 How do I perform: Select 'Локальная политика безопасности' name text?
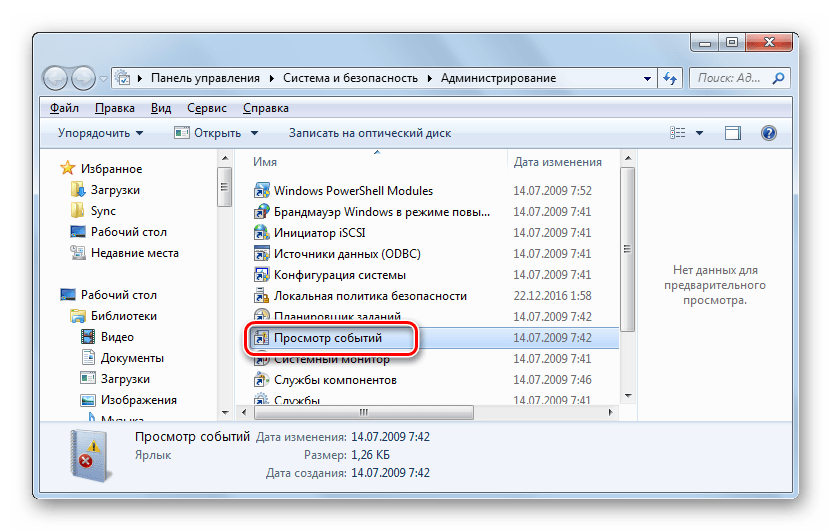coord(370,295)
